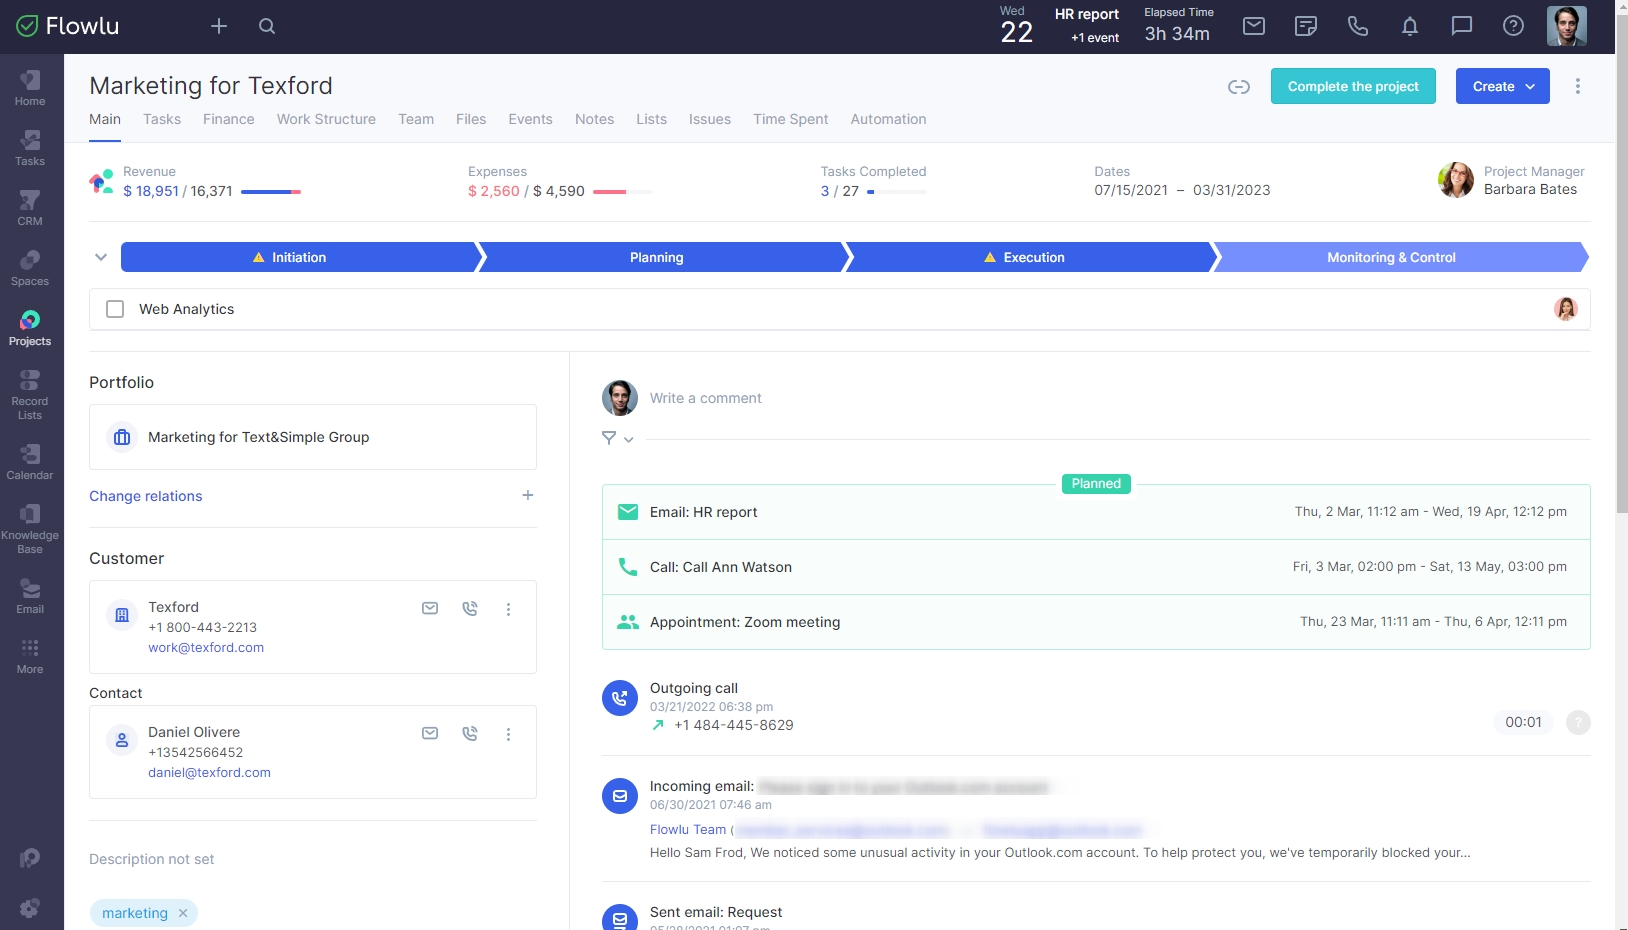Open Tasks in the left sidebar
This screenshot has height=930, width=1628.
(x=30, y=148)
